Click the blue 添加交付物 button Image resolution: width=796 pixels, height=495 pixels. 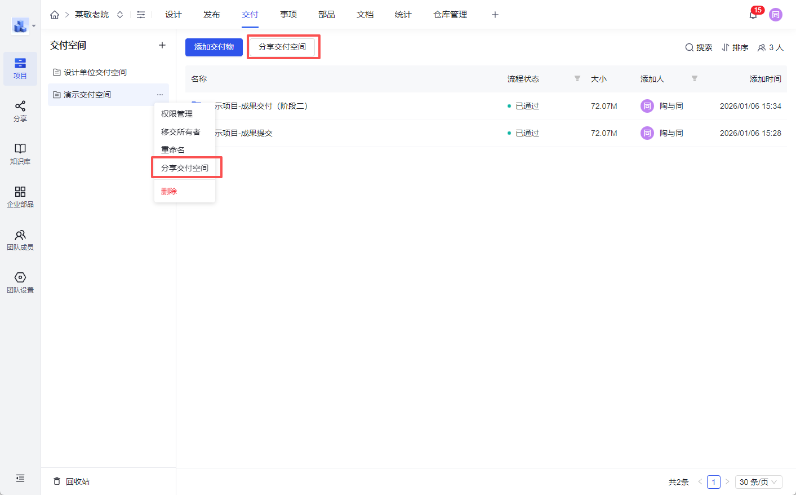click(x=214, y=47)
